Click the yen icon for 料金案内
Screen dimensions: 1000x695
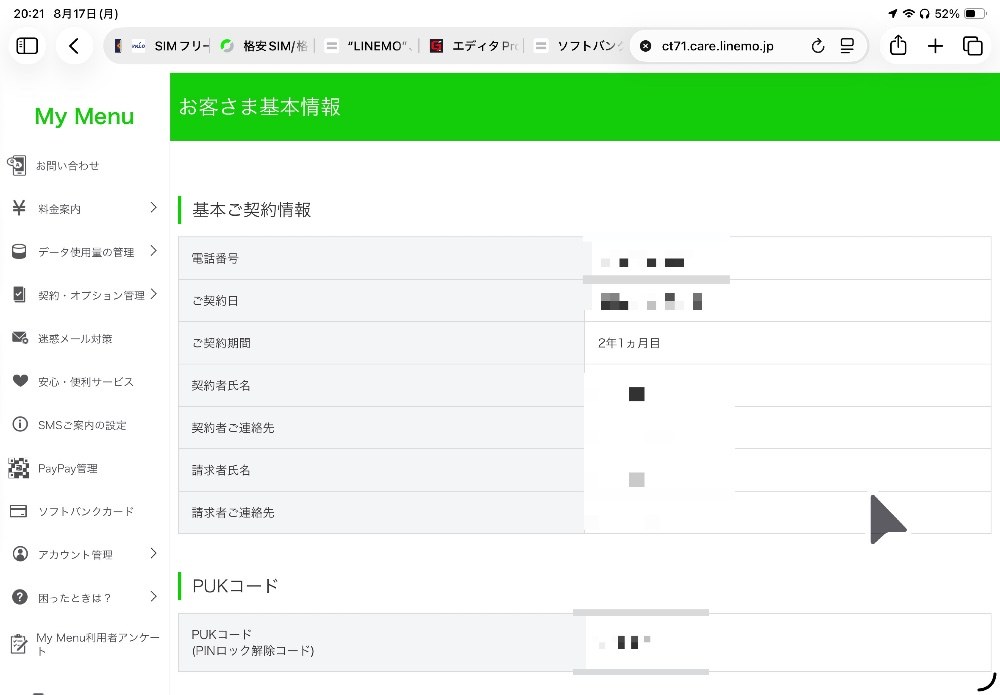(x=19, y=208)
